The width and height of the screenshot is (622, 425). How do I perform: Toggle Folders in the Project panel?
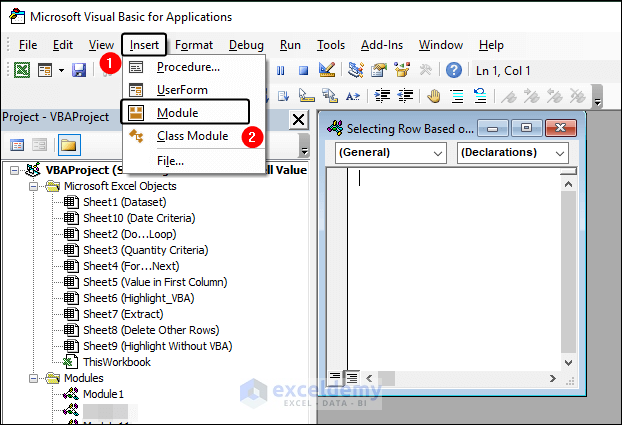(x=69, y=145)
